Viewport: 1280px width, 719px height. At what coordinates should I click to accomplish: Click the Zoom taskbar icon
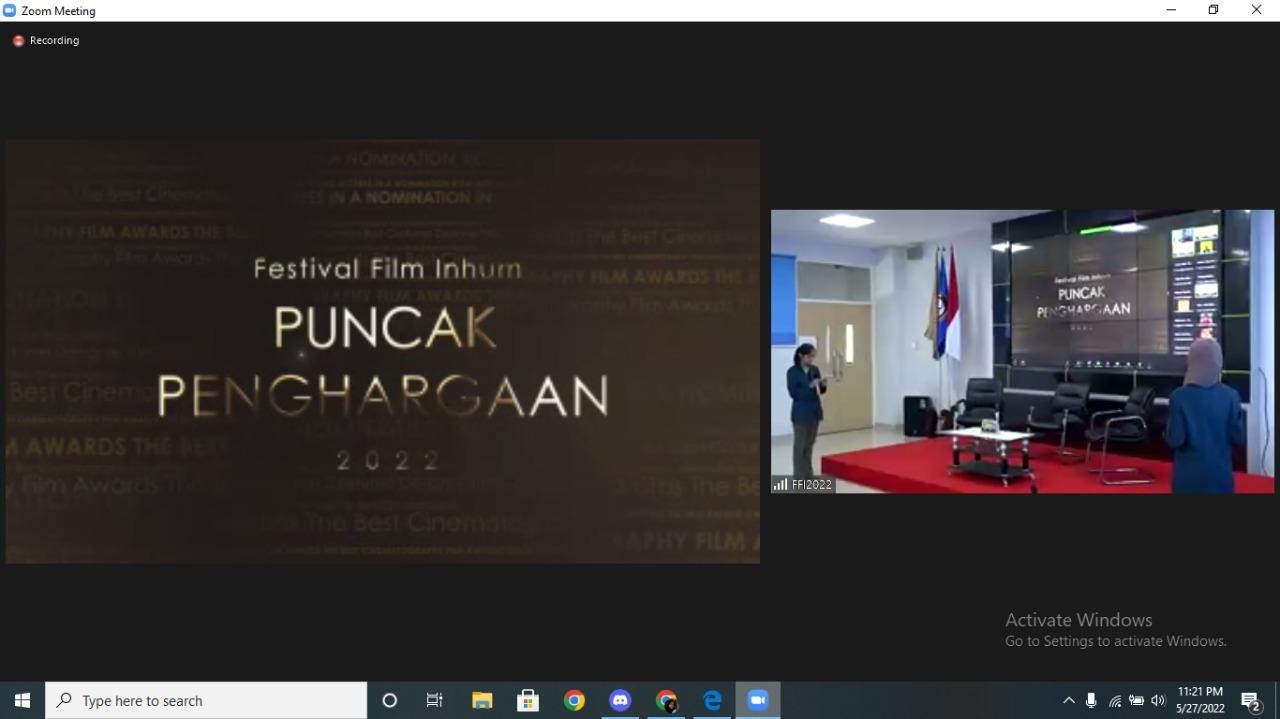pos(758,700)
